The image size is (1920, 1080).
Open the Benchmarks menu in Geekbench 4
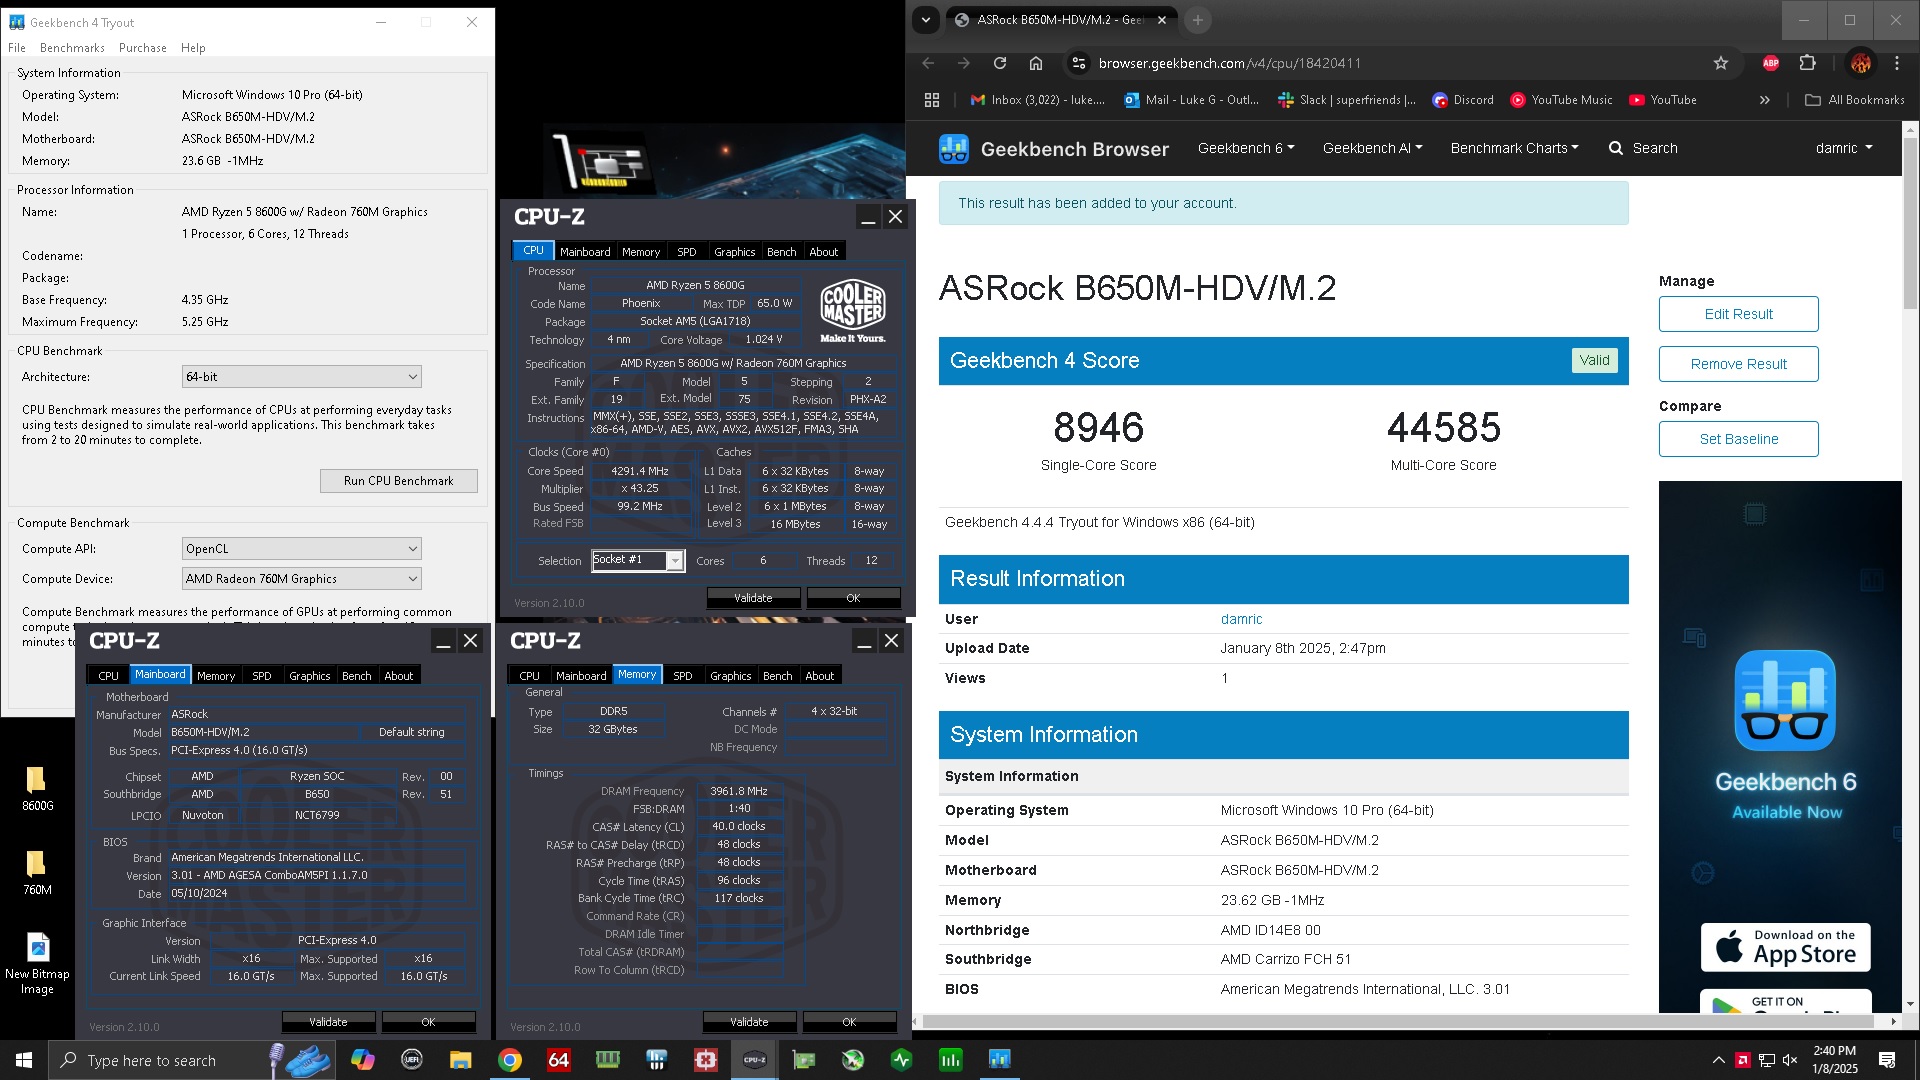click(x=72, y=48)
